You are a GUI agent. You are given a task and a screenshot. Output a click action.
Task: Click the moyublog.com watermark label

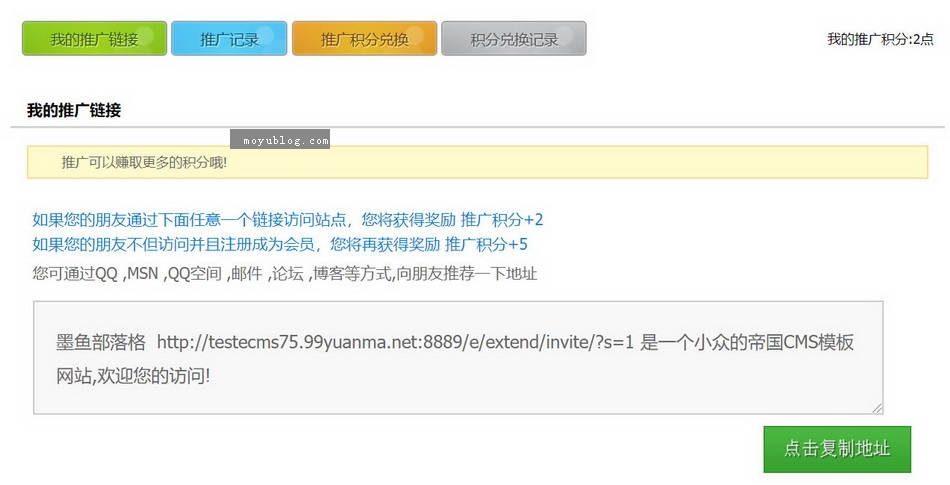pos(280,141)
